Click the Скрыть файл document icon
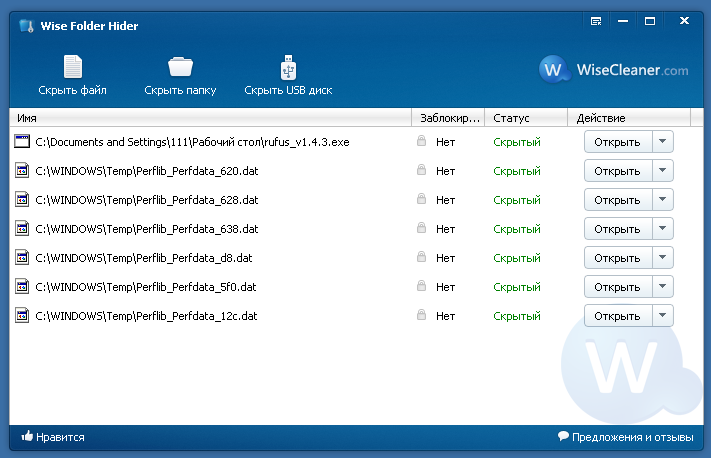Image resolution: width=711 pixels, height=458 pixels. [73, 67]
